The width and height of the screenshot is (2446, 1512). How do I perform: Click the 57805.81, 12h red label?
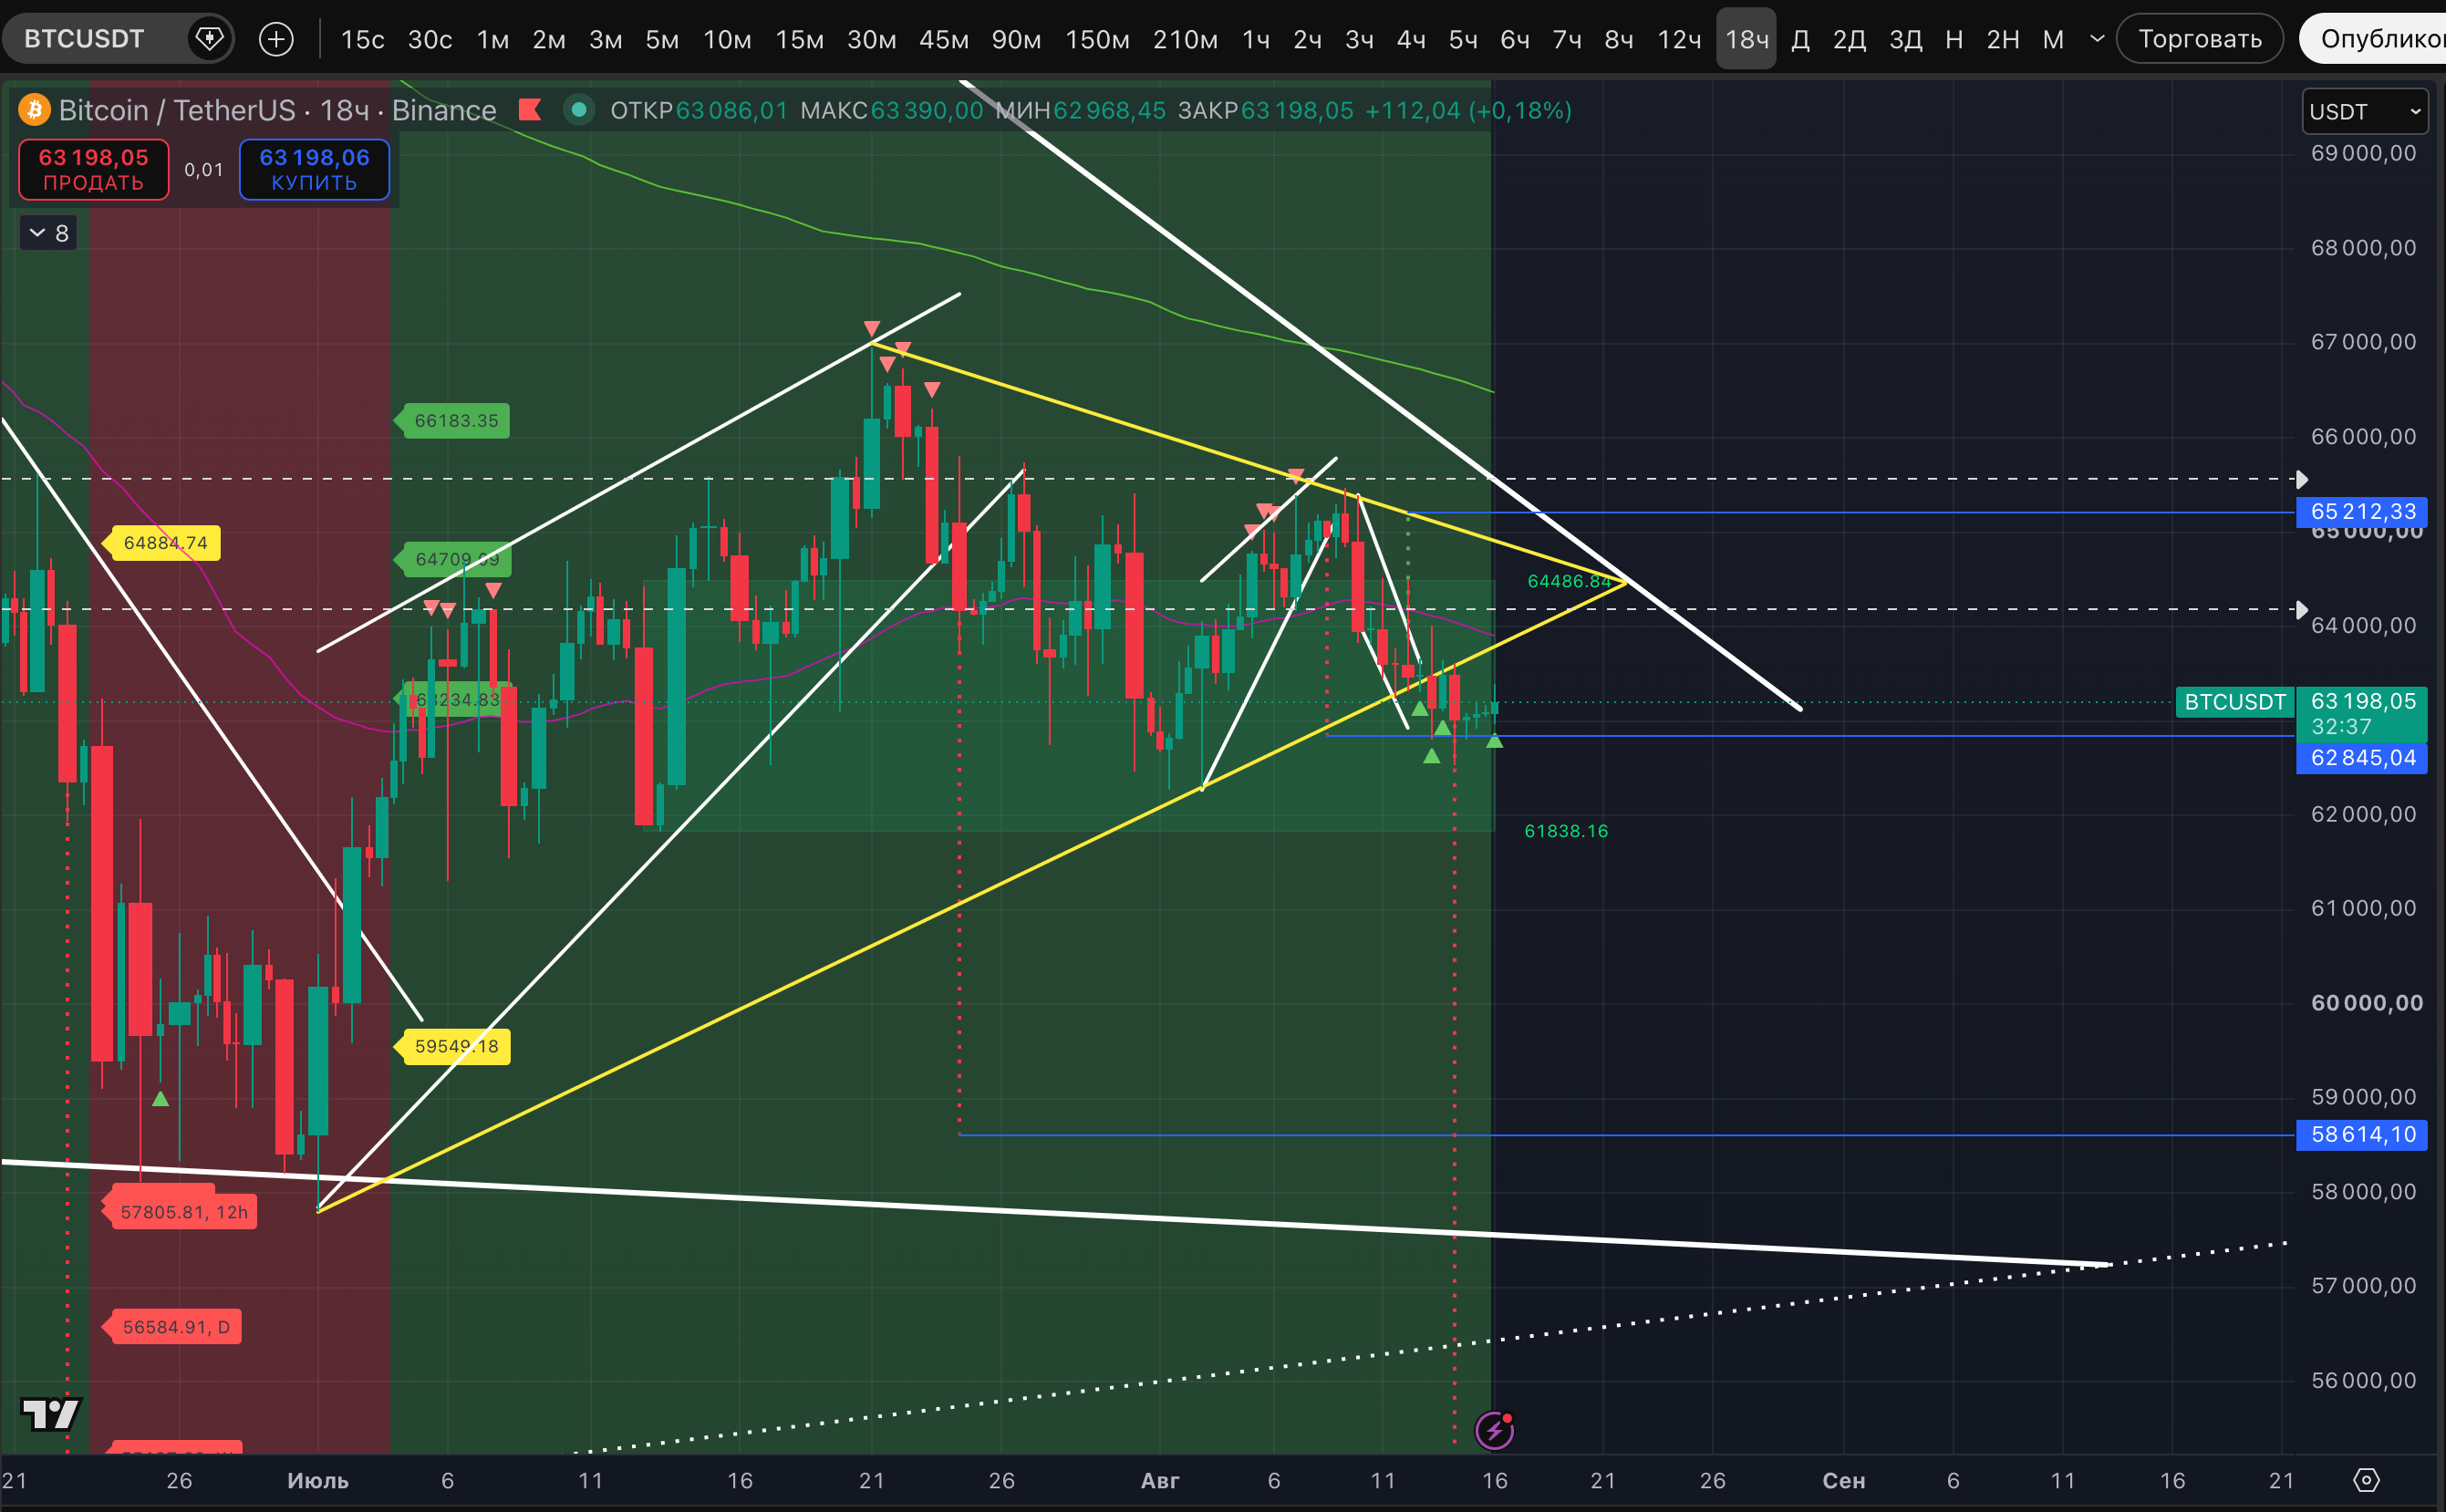point(180,1212)
